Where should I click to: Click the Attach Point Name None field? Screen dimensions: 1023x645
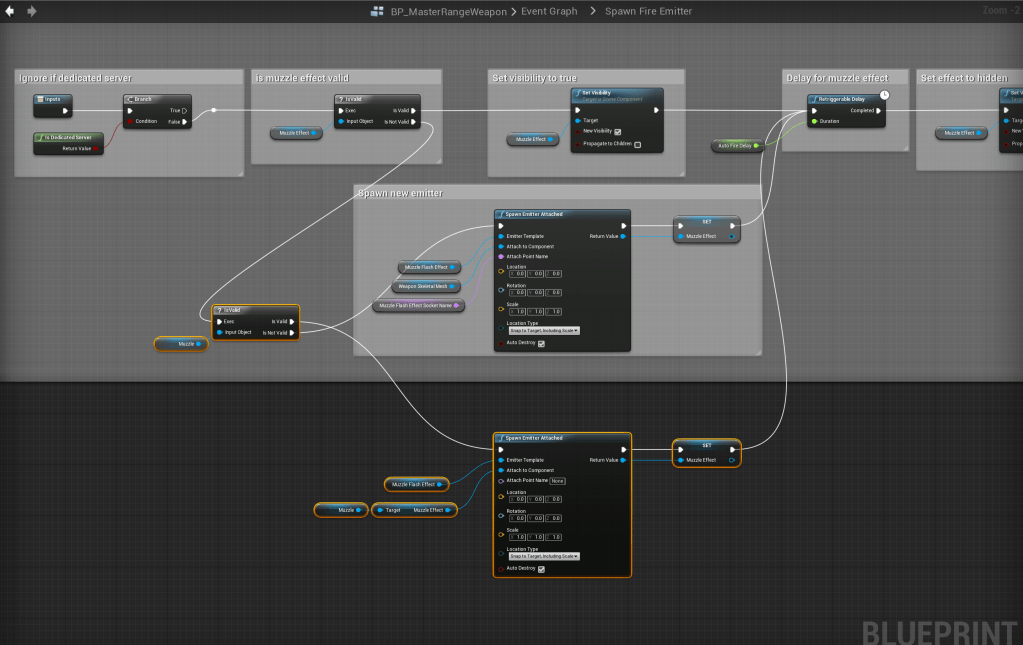(x=557, y=480)
